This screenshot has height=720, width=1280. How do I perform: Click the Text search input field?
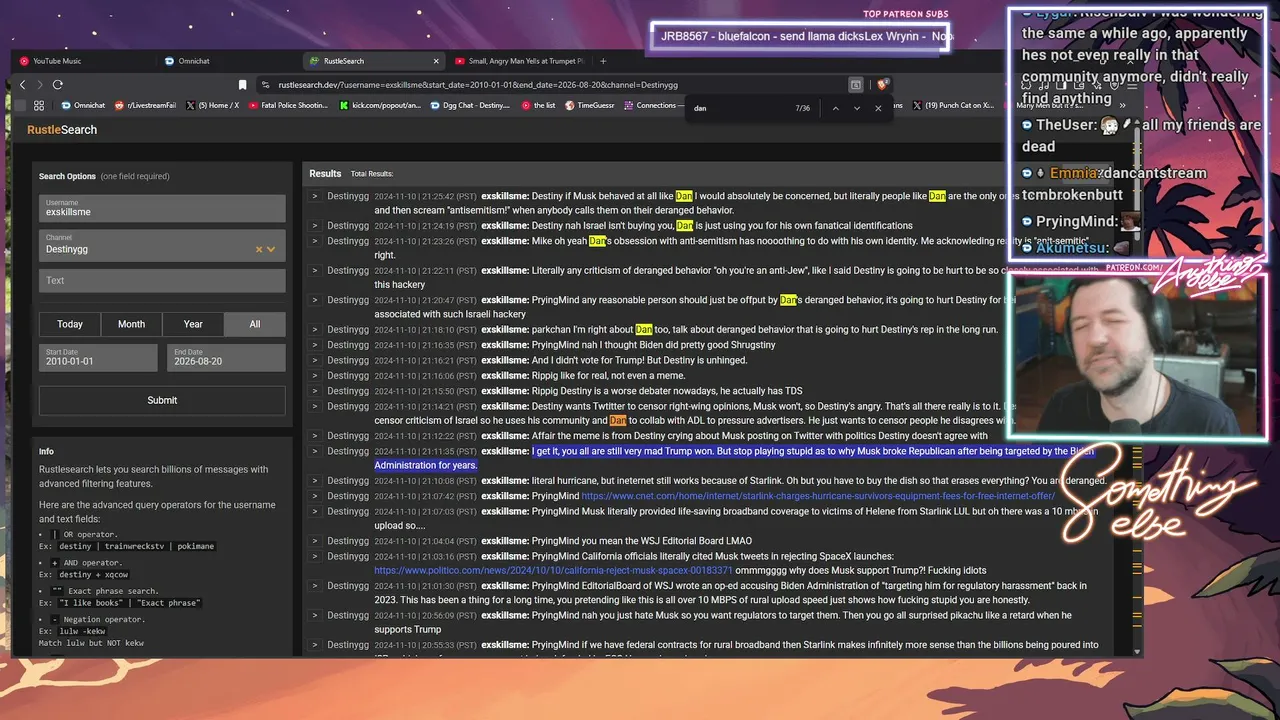[162, 280]
